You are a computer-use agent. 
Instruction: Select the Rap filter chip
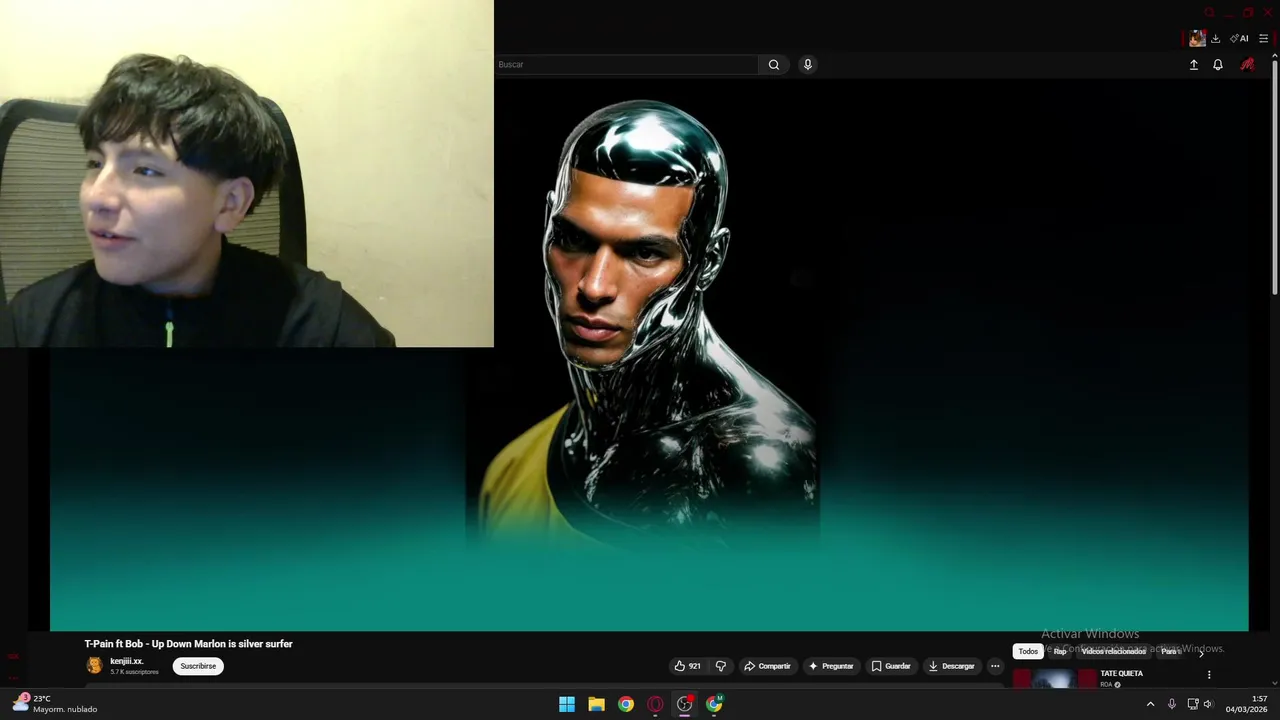1060,651
